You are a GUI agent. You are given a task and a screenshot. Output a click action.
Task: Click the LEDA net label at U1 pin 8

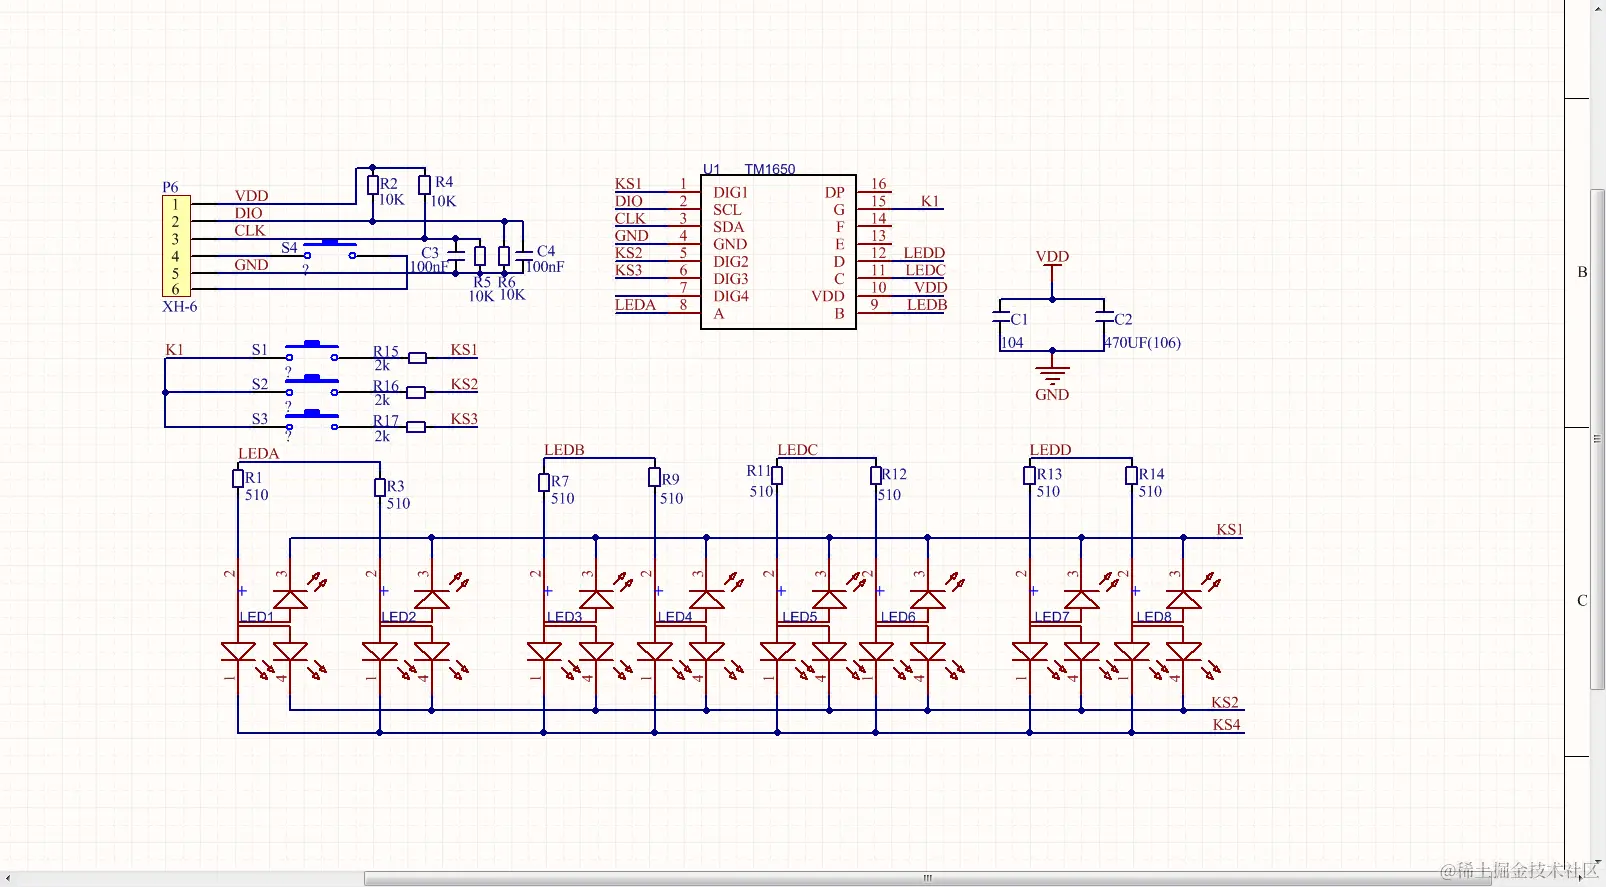[x=635, y=305]
